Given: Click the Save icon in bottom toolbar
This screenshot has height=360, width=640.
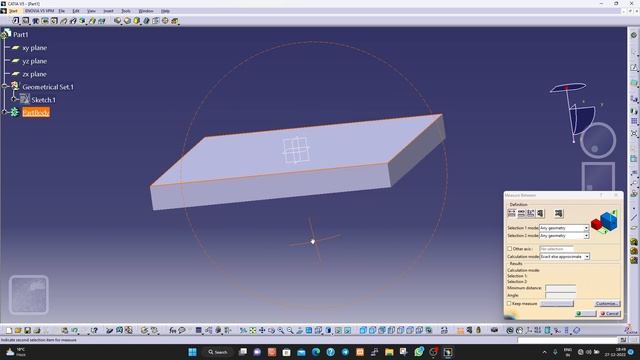Looking at the screenshot, I should click(27, 330).
